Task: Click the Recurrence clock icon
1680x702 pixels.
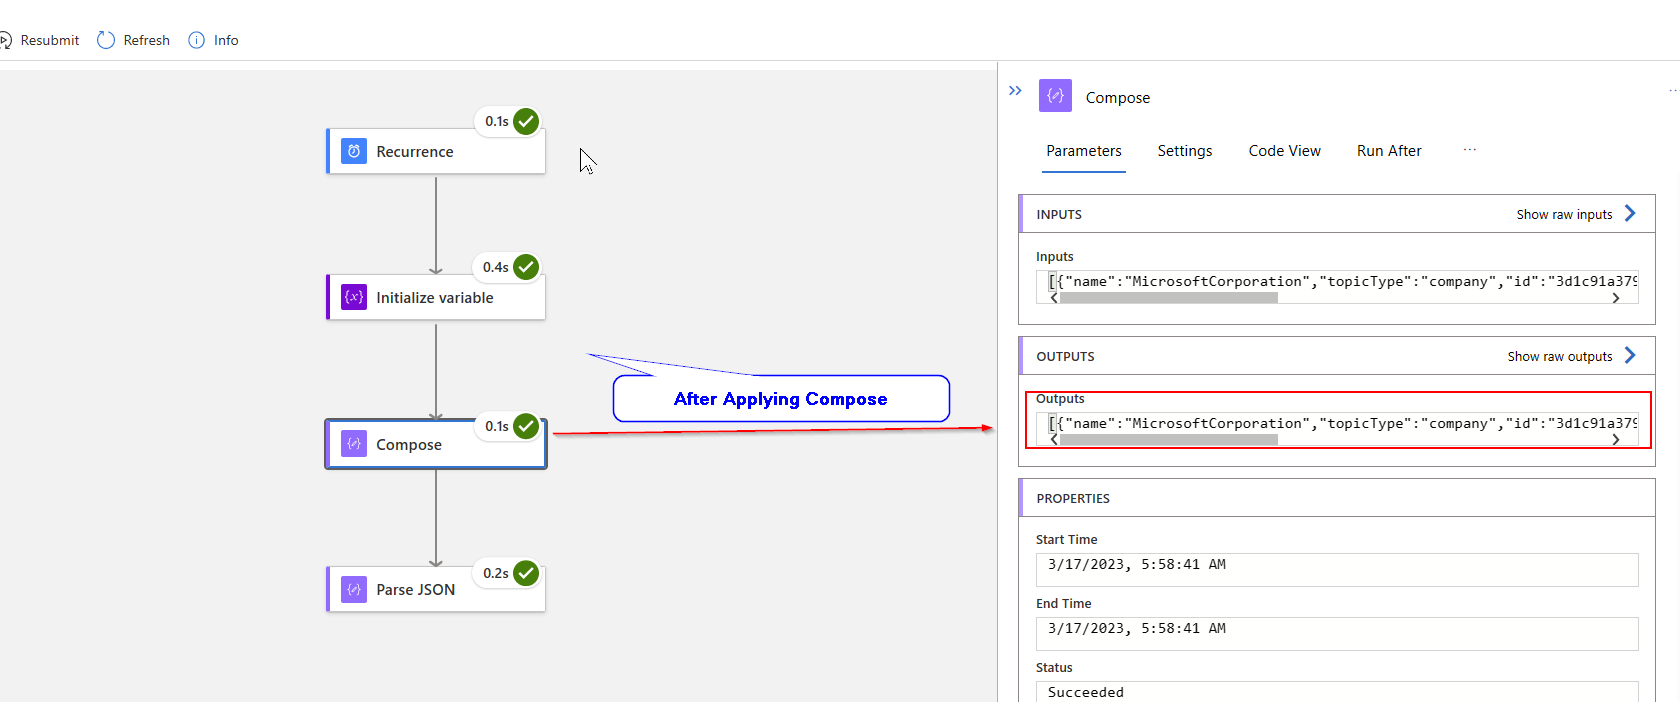Action: pyautogui.click(x=354, y=151)
